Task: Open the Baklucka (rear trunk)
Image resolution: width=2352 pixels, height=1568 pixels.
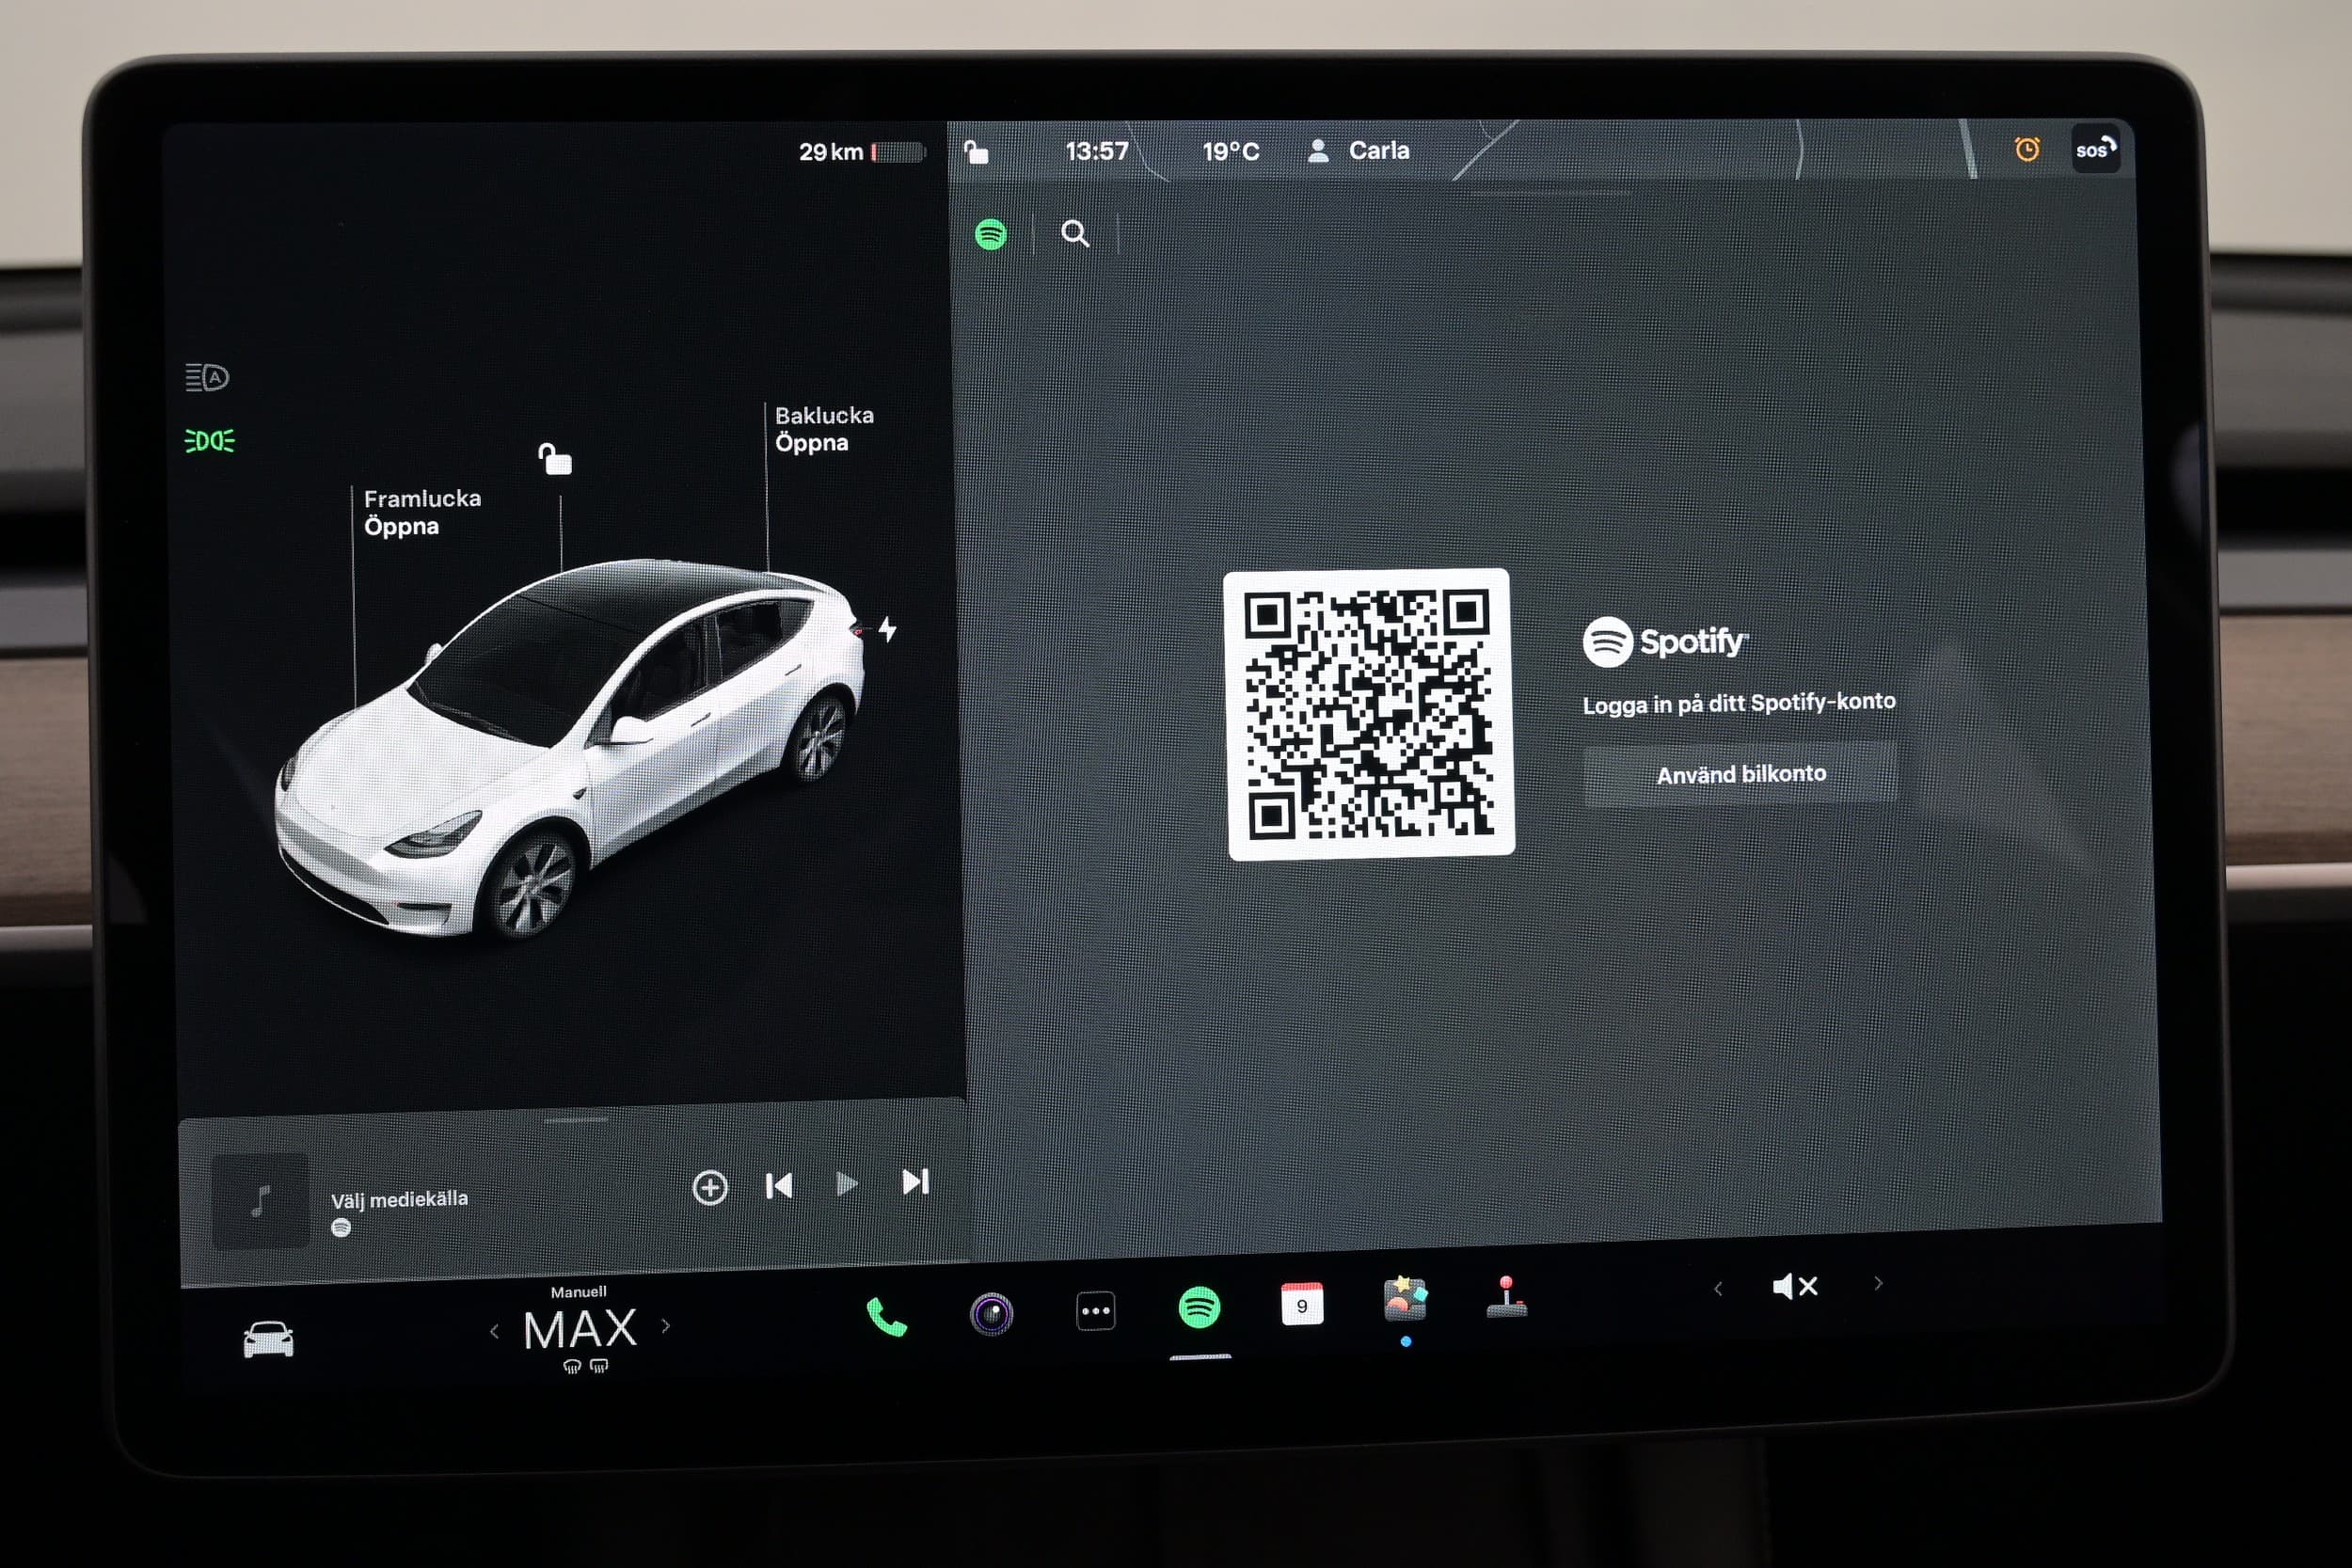Action: coord(824,429)
